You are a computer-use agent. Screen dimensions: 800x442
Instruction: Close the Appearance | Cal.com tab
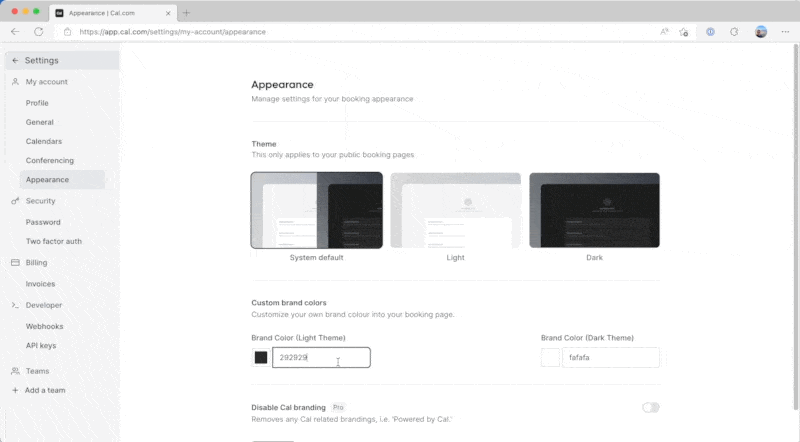(168, 13)
